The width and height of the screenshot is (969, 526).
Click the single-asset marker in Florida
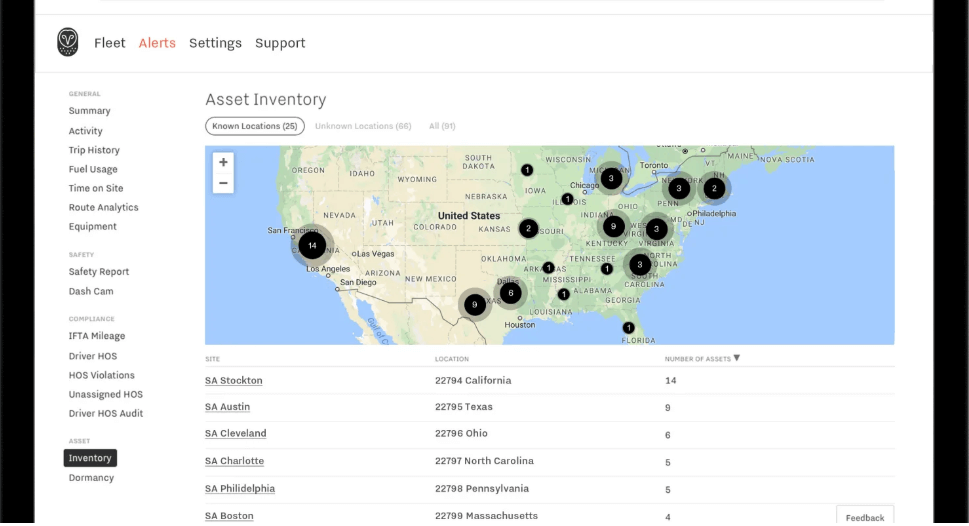tap(628, 328)
